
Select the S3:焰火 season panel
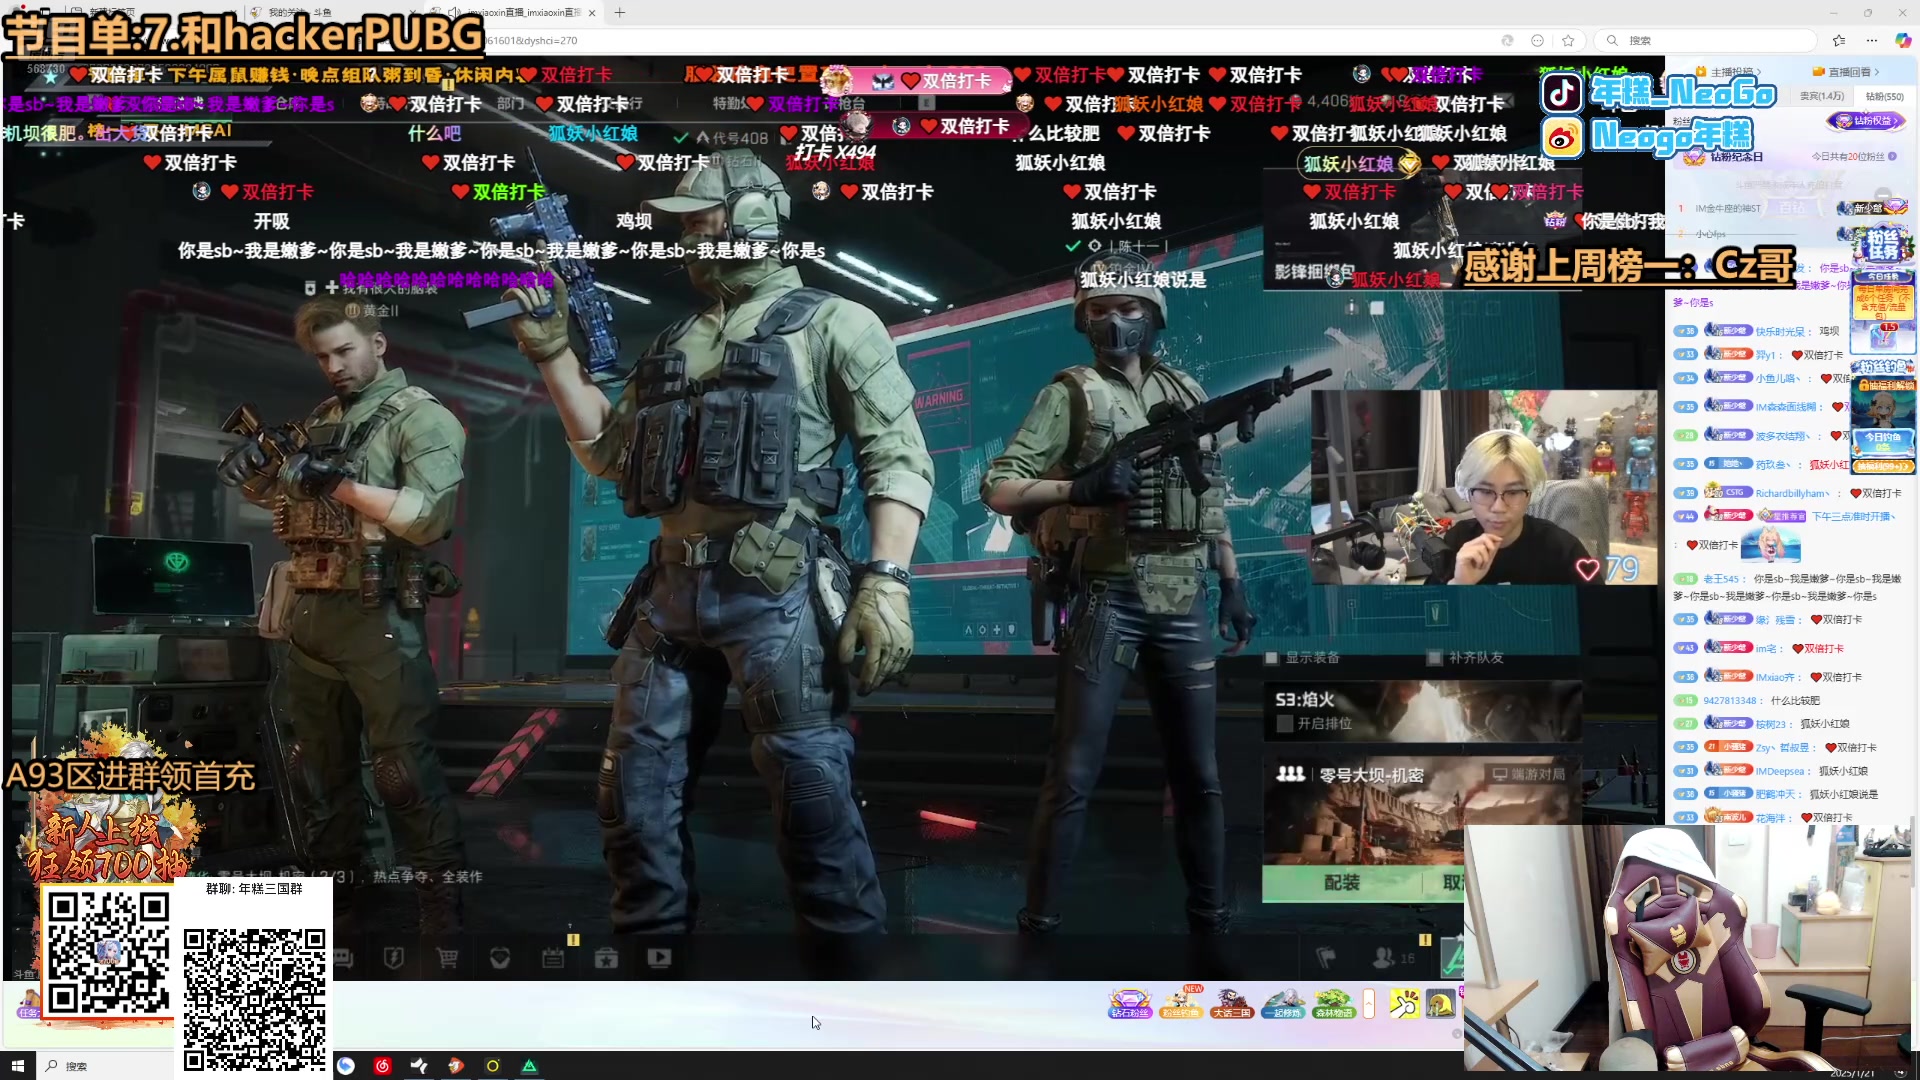pyautogui.click(x=1422, y=711)
